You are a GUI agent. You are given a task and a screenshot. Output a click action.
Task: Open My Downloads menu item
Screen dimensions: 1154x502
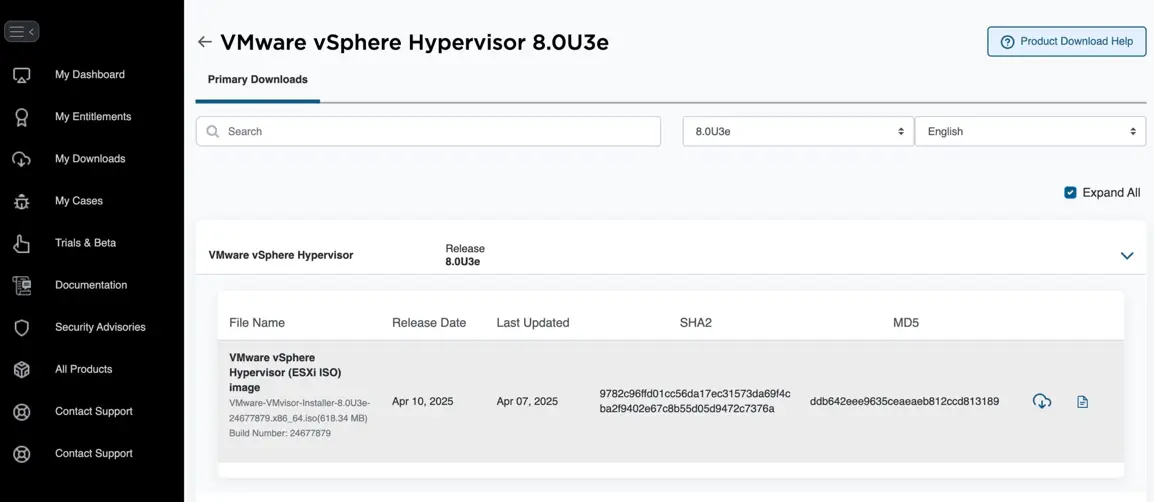click(91, 158)
